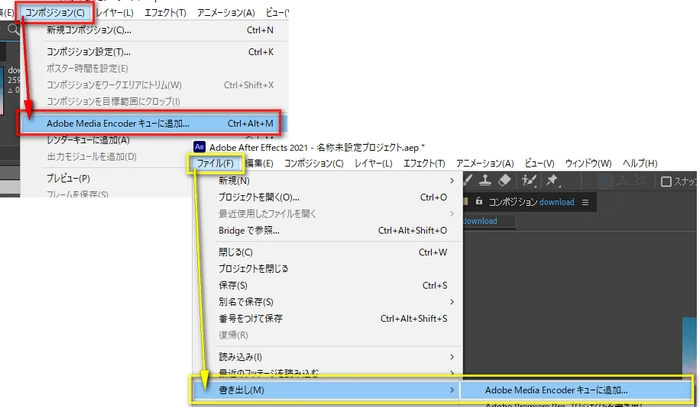Click コンポジション設定(T)... menu item
This screenshot has height=407, width=700.
[89, 50]
